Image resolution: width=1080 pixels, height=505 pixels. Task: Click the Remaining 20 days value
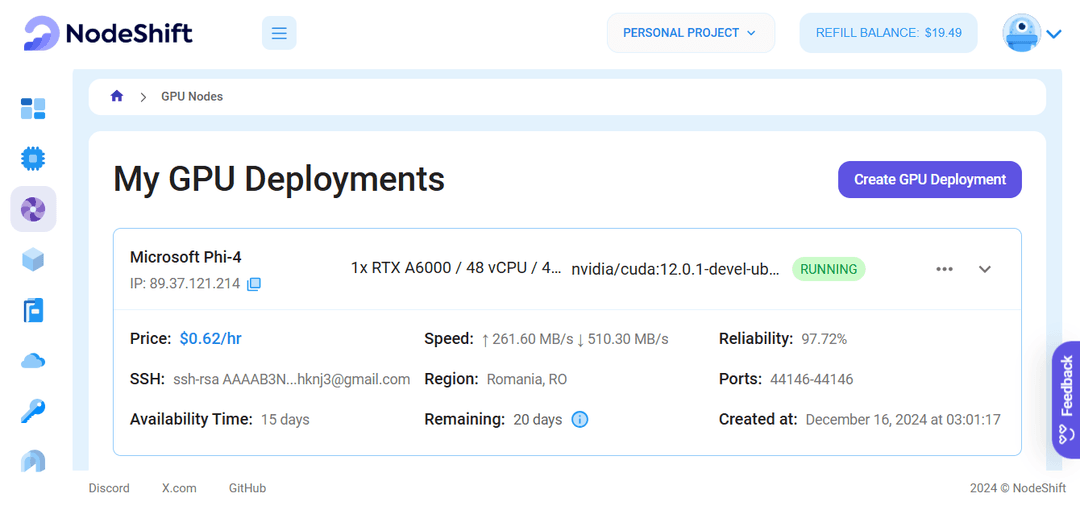538,420
